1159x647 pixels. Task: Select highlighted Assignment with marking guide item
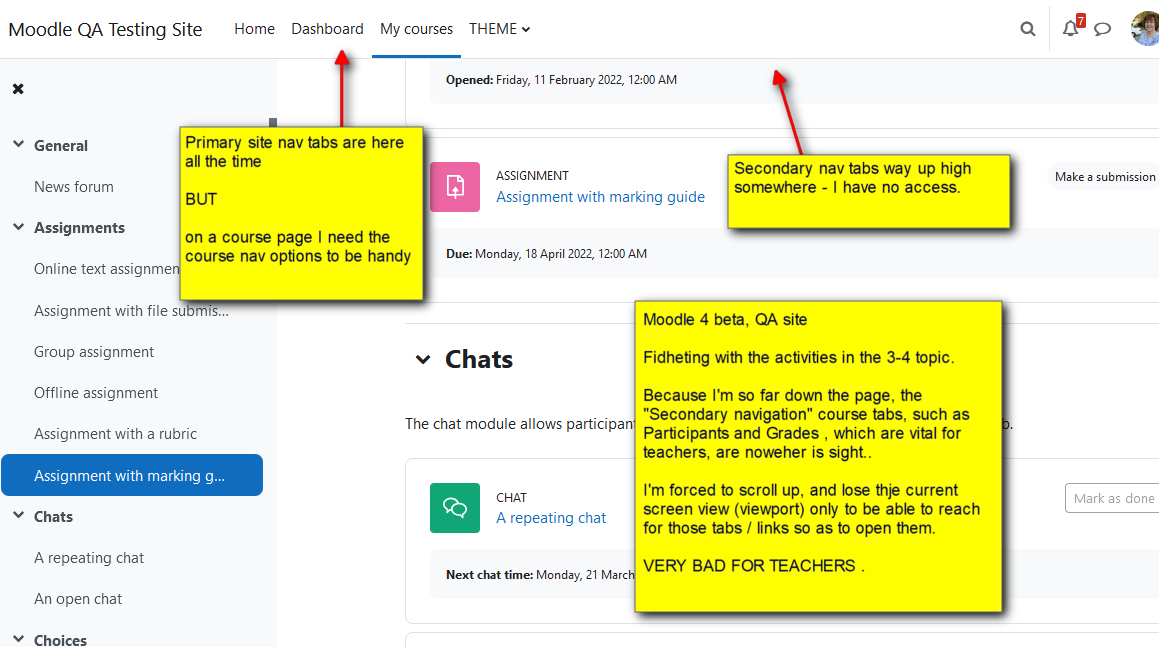click(132, 475)
